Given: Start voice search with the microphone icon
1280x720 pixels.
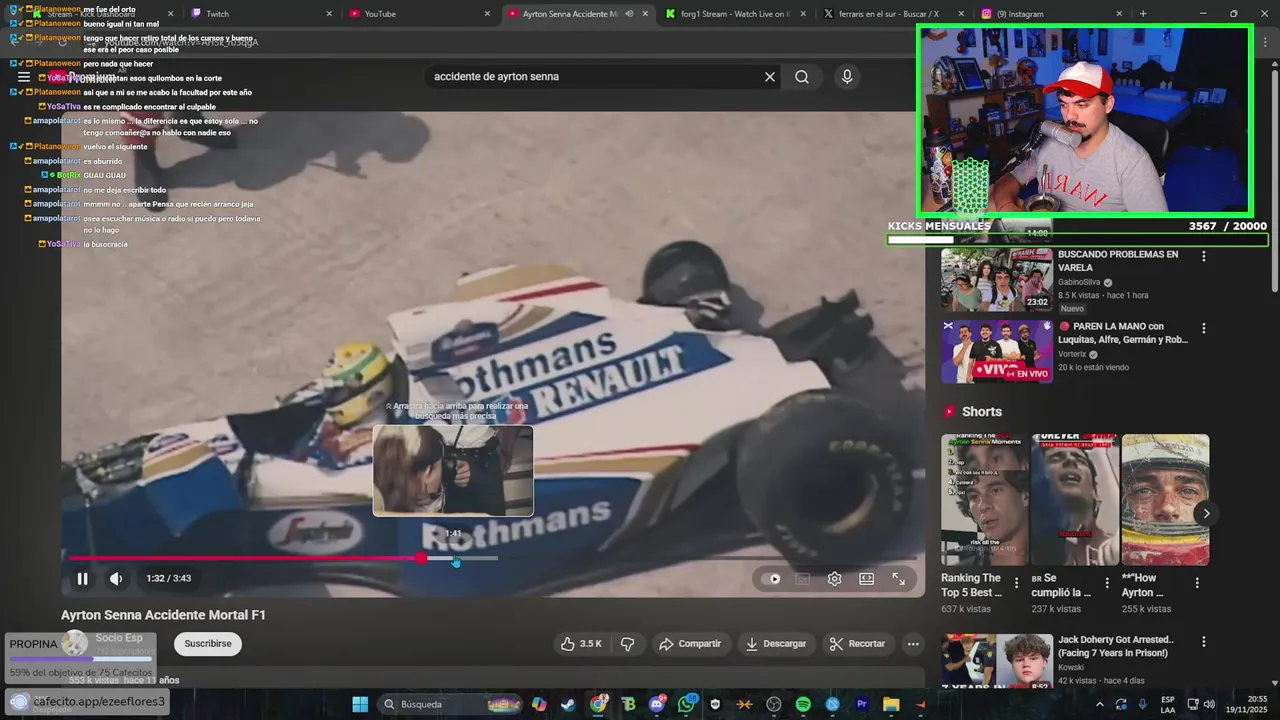Looking at the screenshot, I should tap(847, 77).
